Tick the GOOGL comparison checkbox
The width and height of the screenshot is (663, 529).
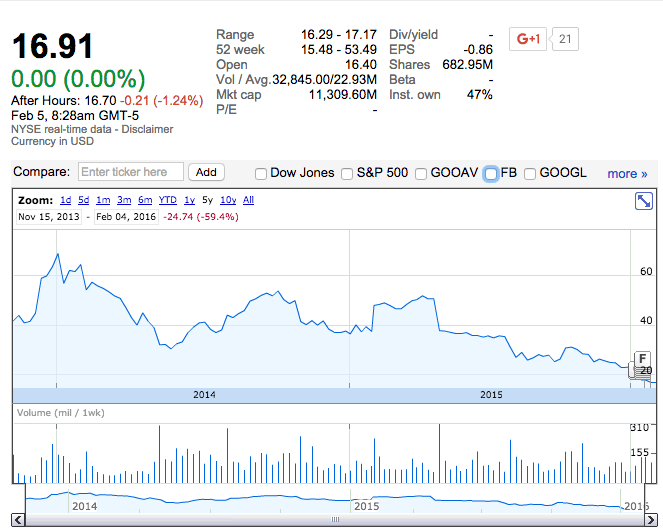coord(530,173)
